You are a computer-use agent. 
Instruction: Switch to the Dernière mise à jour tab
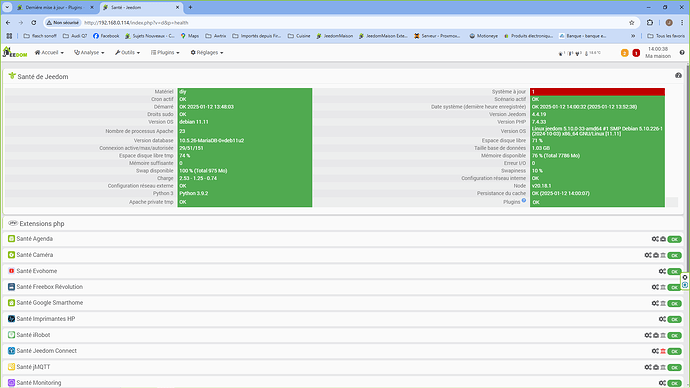pos(55,7)
